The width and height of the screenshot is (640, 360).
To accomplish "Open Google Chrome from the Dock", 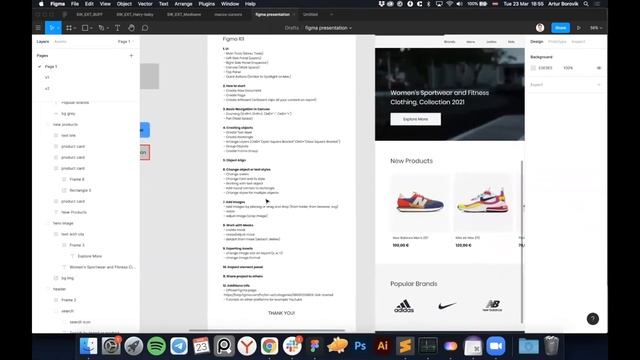I will [x=269, y=346].
